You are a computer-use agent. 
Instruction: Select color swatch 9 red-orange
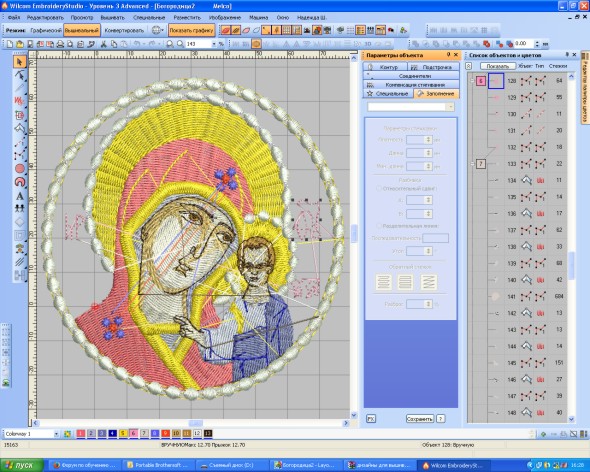coord(165,434)
